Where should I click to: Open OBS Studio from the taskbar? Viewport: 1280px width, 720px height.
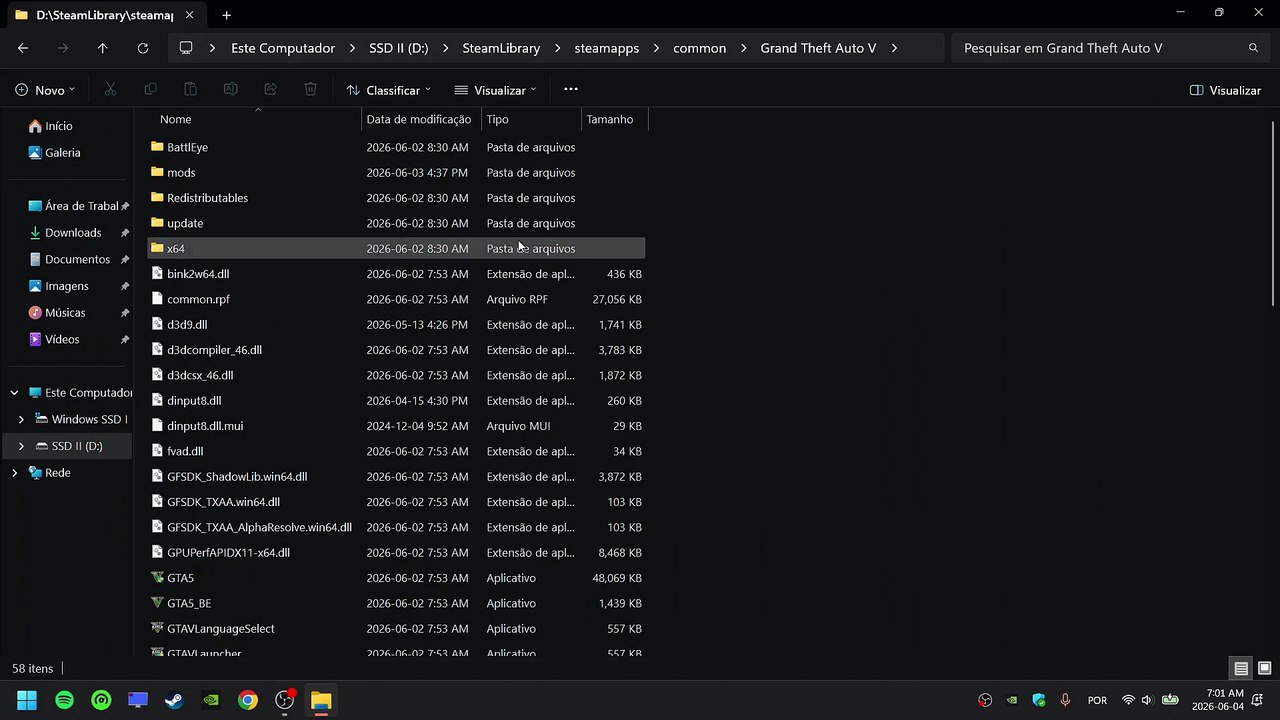(x=284, y=701)
